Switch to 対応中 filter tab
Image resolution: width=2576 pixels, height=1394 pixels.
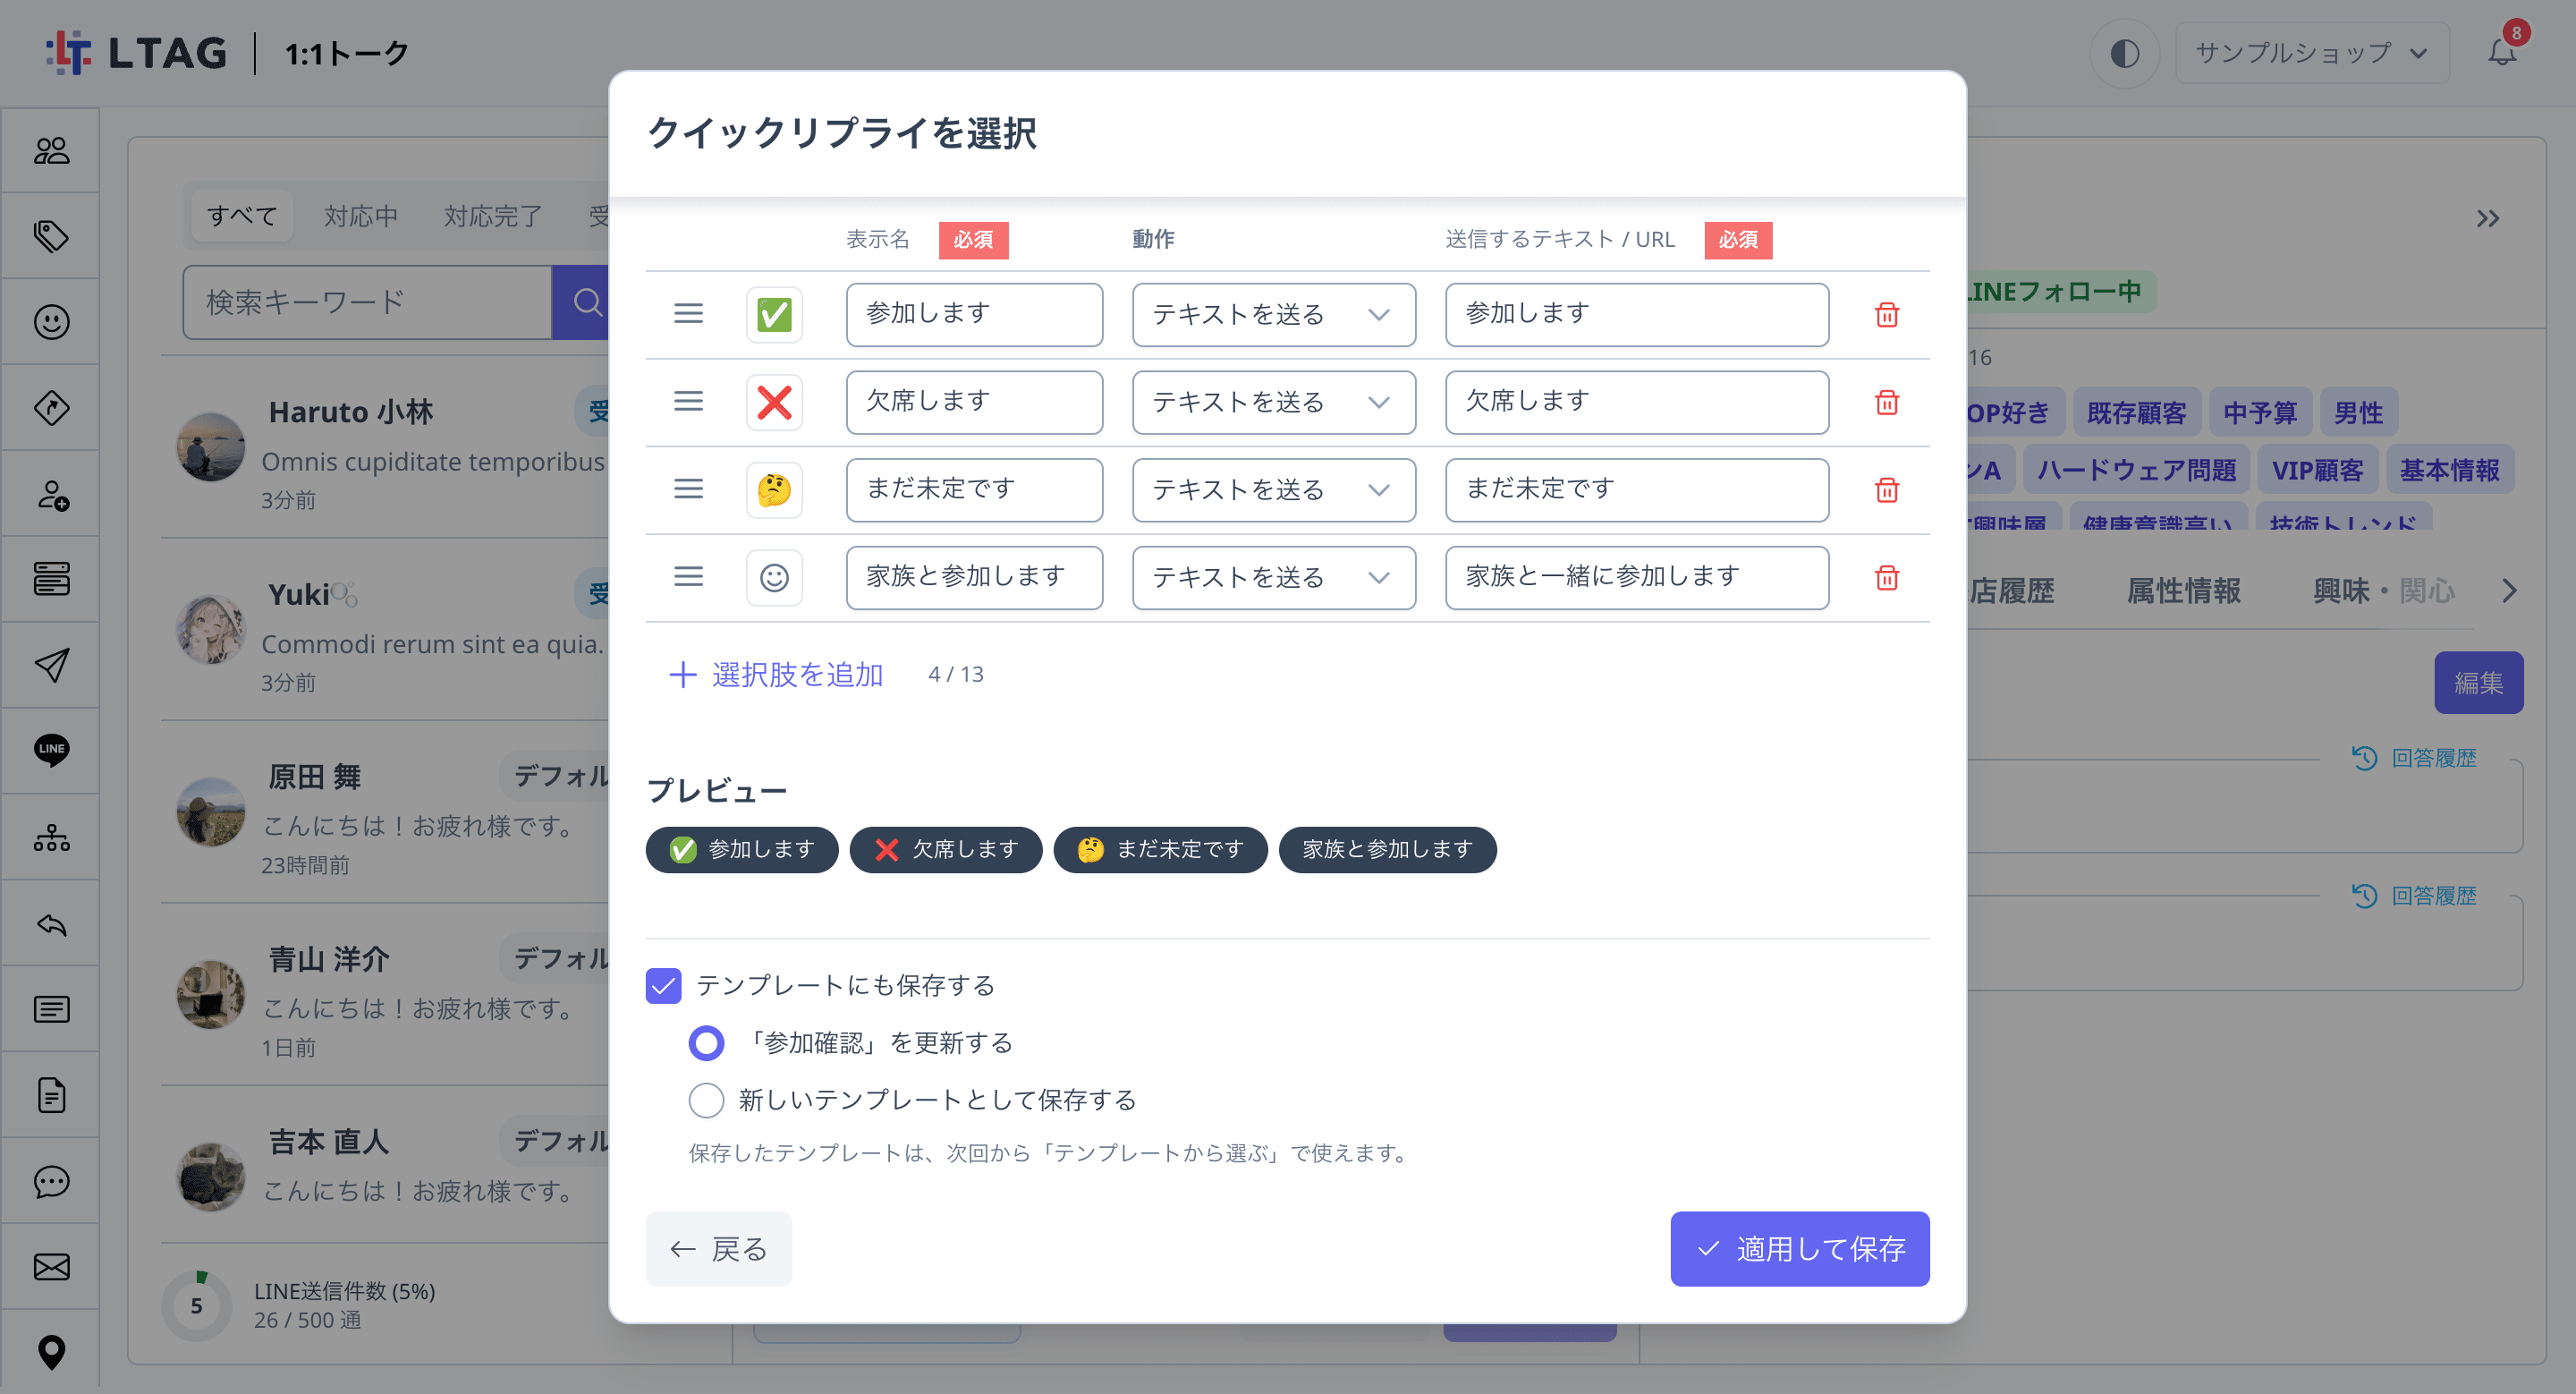(x=361, y=215)
